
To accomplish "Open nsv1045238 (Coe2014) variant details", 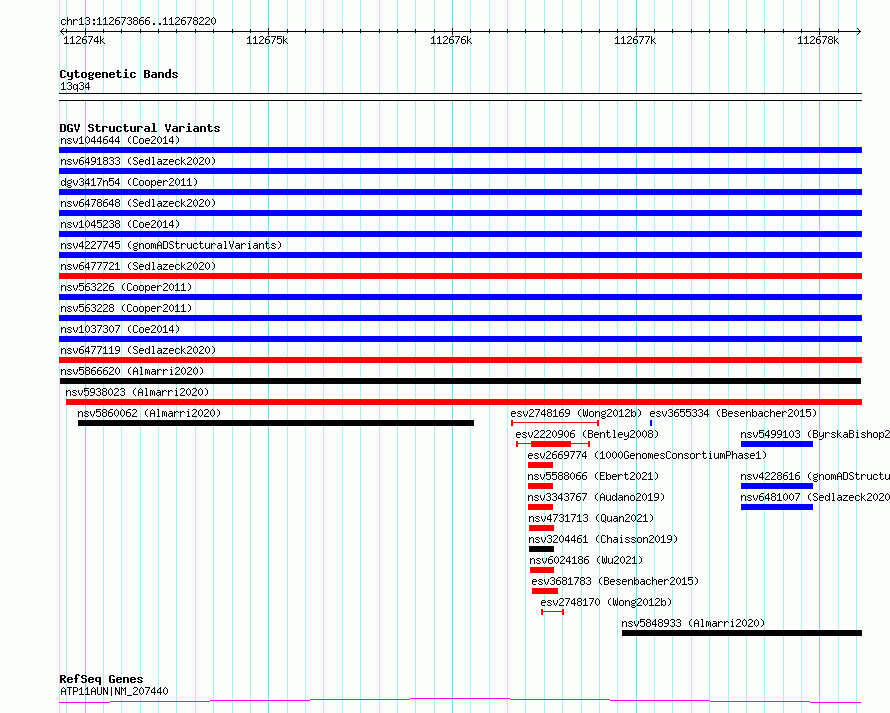I will pyautogui.click(x=120, y=224).
